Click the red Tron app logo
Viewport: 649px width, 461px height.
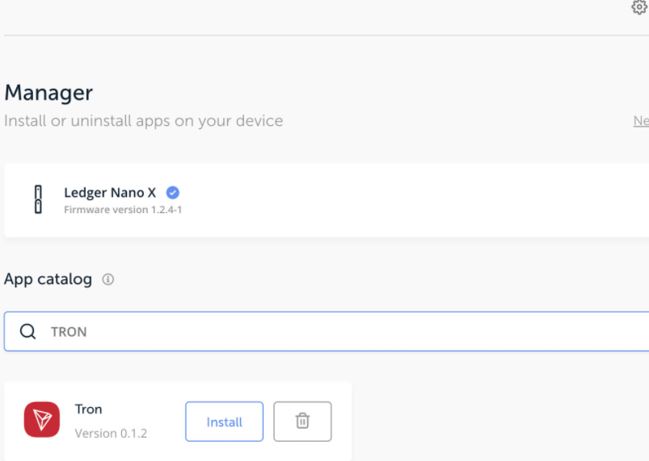[41, 421]
